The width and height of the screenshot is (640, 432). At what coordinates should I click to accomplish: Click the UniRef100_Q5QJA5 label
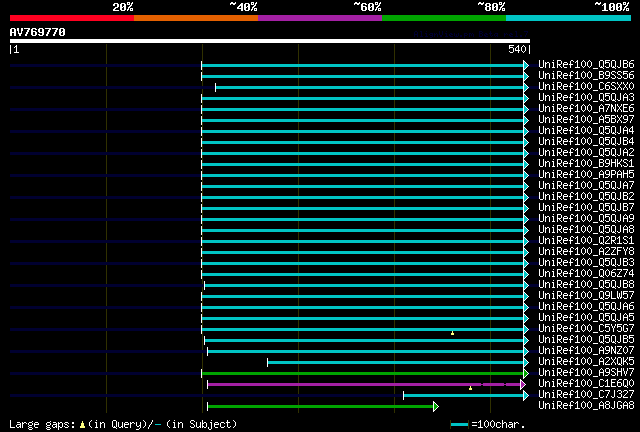click(x=586, y=318)
